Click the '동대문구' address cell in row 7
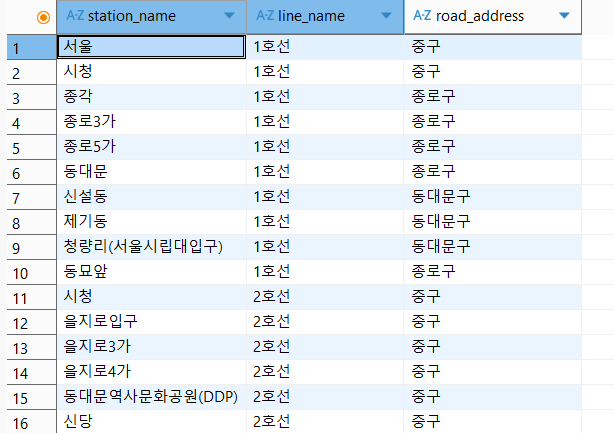 (493, 197)
